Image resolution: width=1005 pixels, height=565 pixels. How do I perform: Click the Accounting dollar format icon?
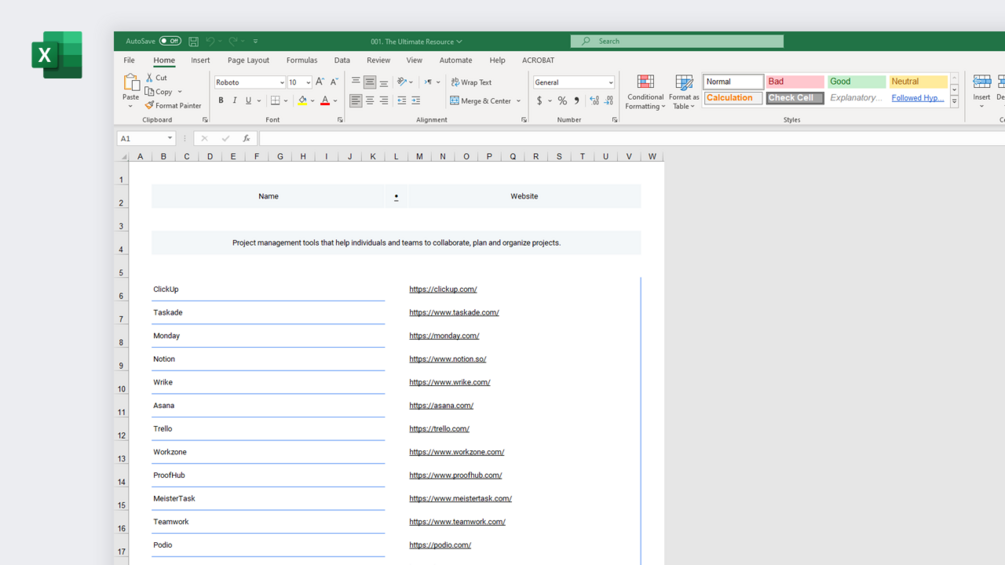pos(540,101)
